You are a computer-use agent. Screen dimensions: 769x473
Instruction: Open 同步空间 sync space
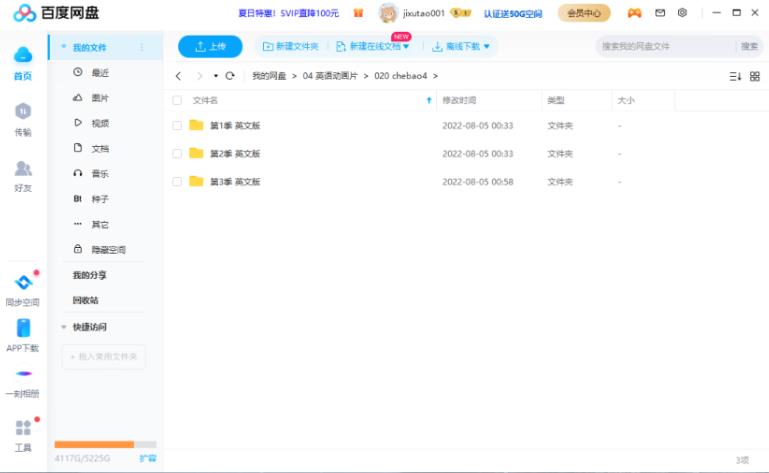coord(23,282)
